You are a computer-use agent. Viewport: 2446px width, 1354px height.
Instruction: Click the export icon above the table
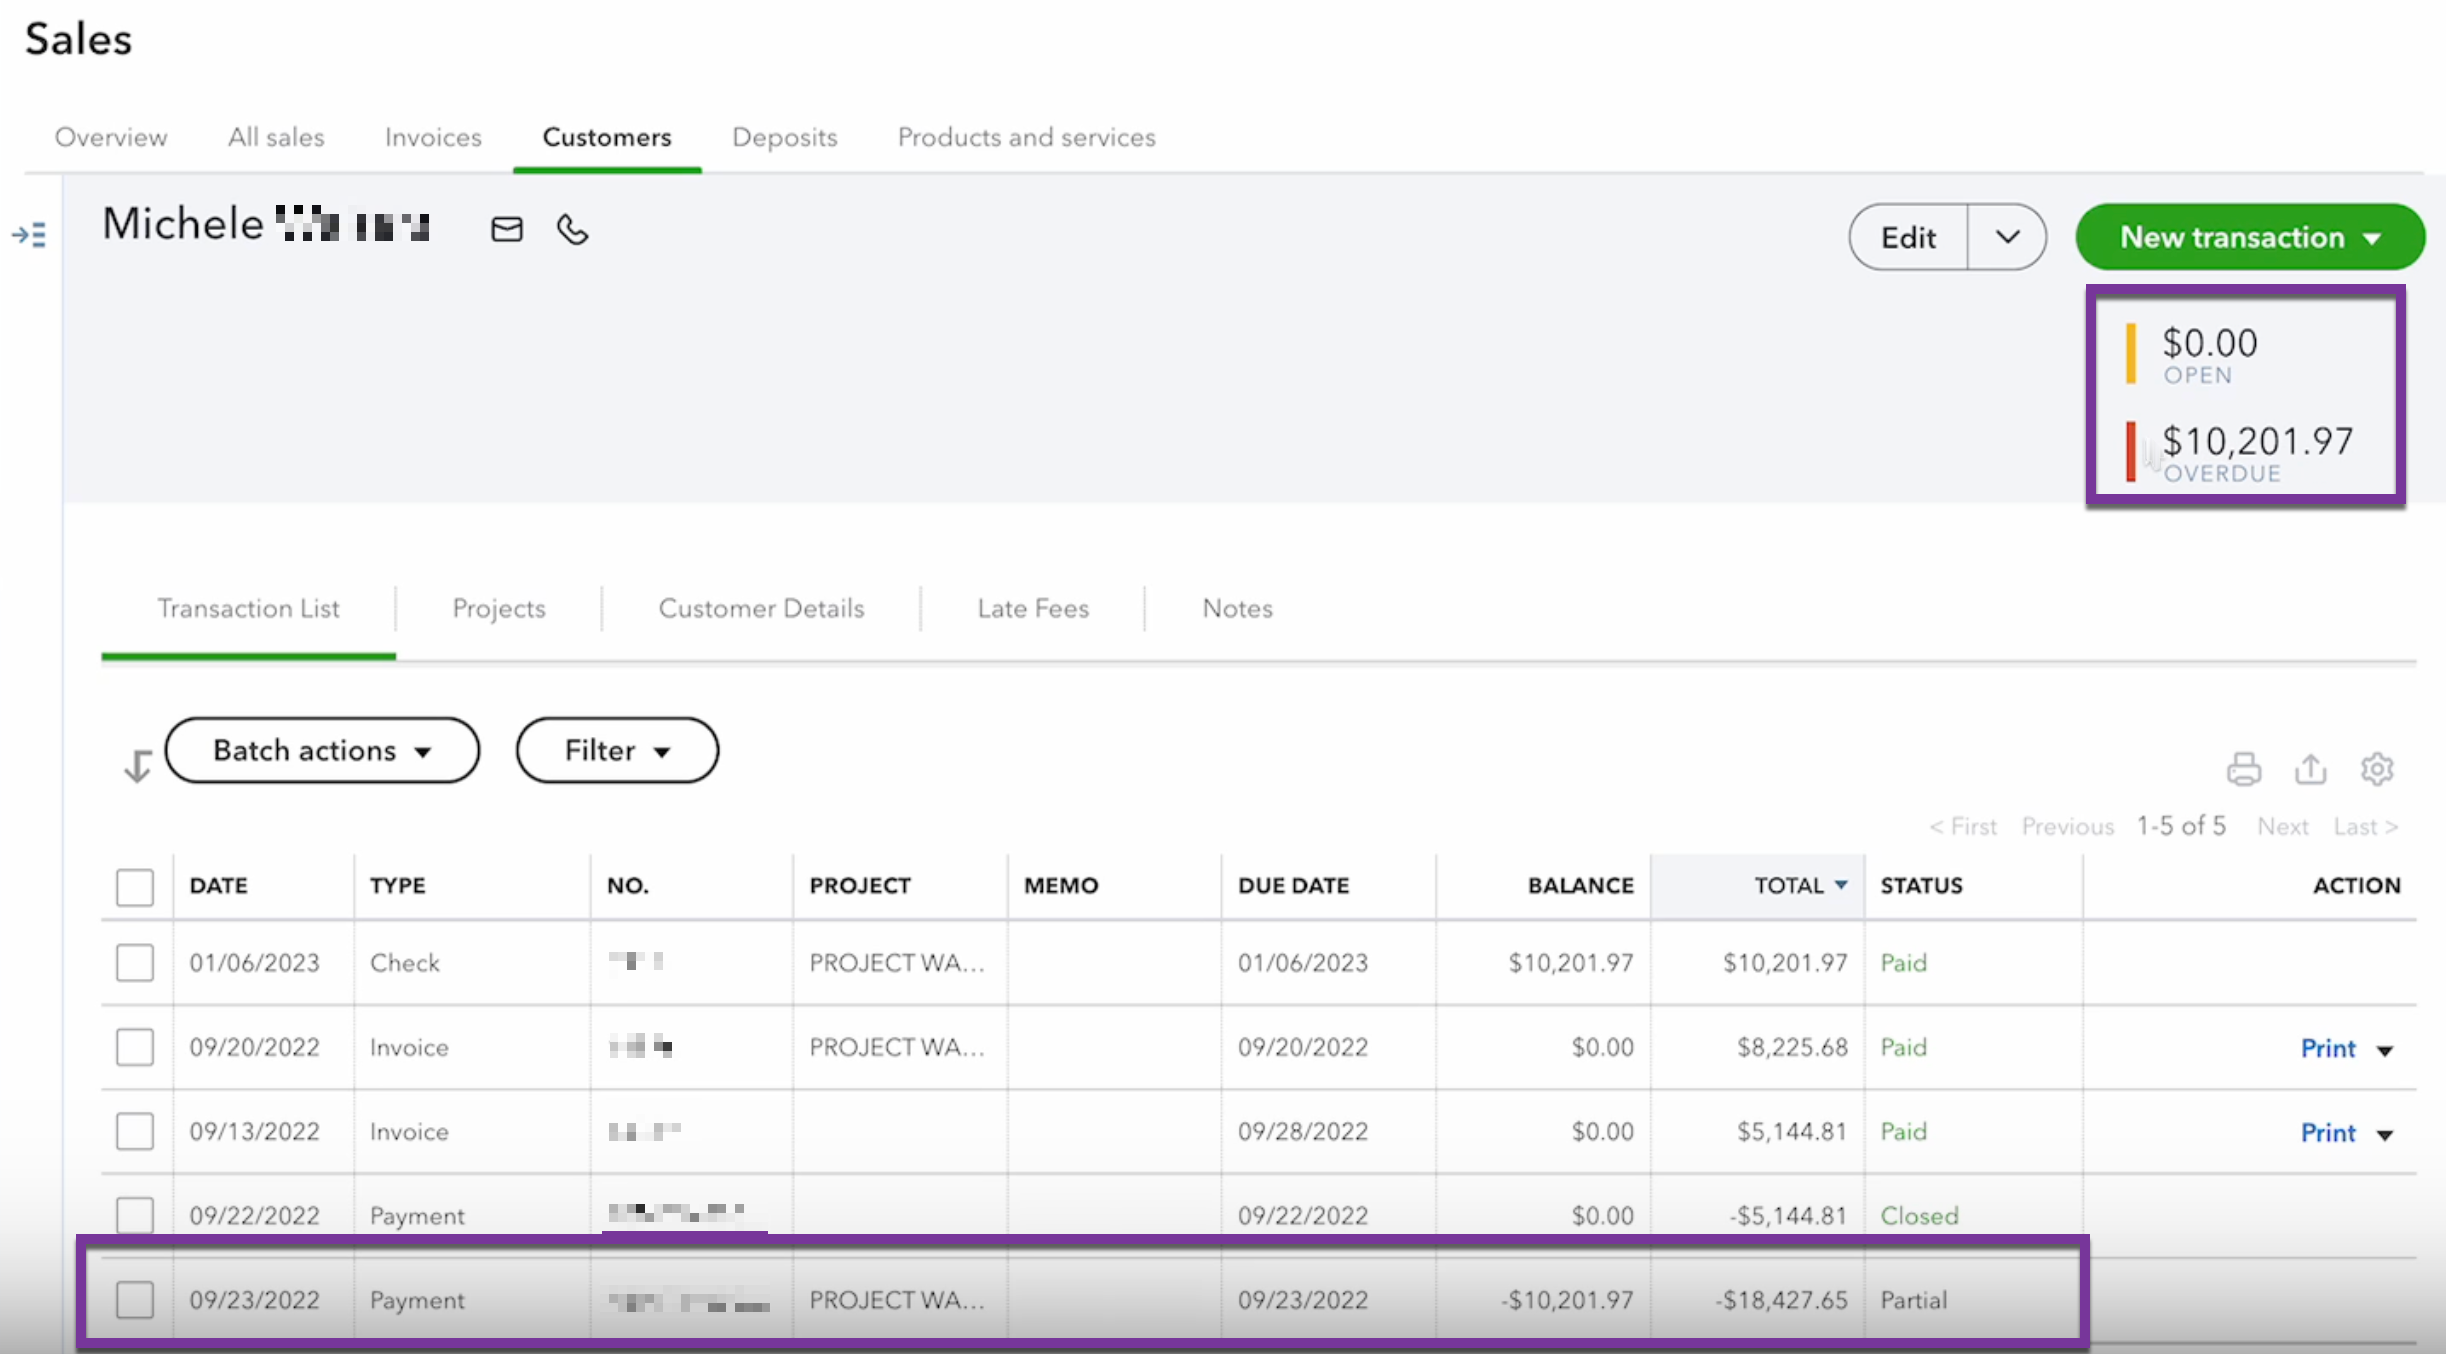pos(2310,769)
